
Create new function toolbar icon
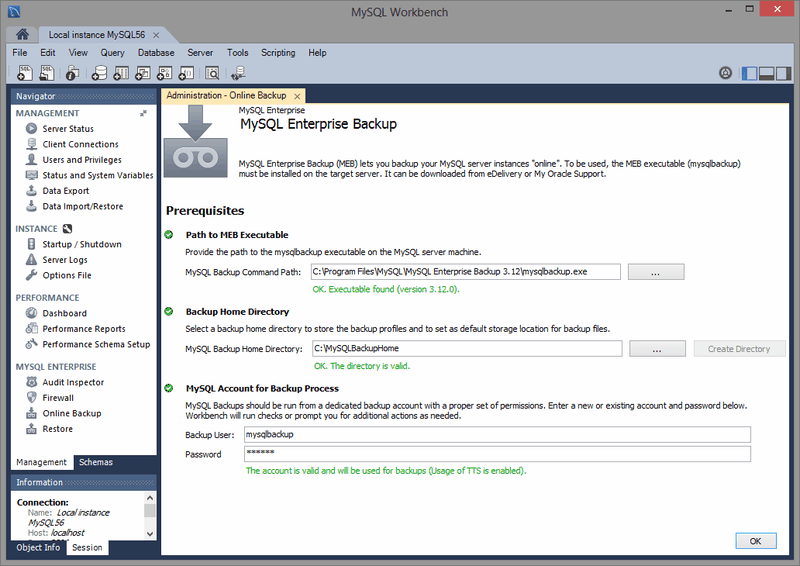pos(186,73)
